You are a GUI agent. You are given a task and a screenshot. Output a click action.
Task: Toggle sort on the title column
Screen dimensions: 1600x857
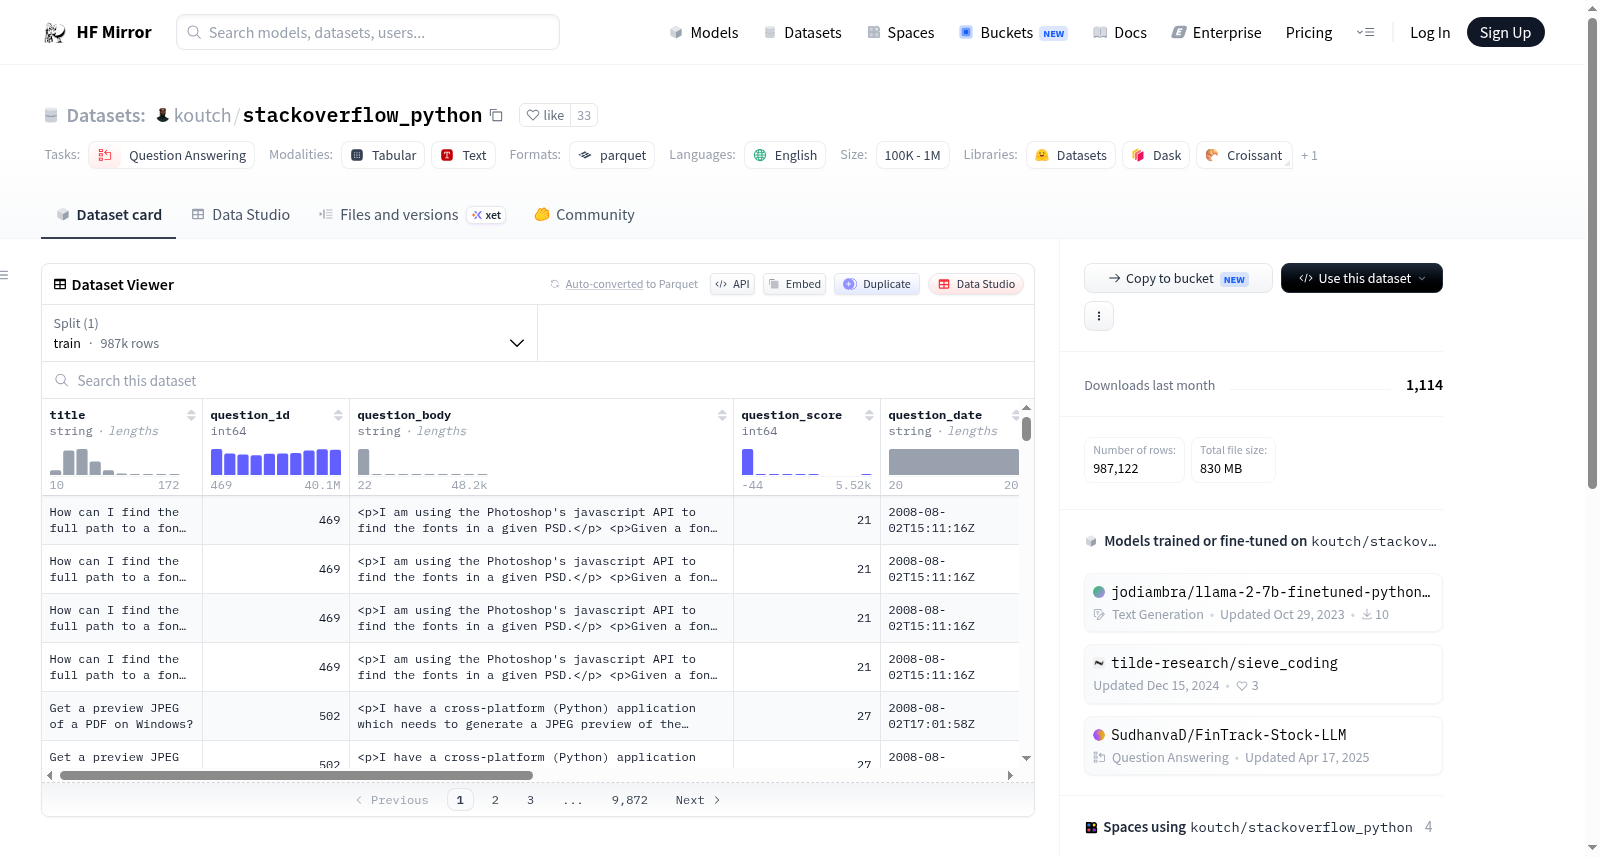click(191, 415)
